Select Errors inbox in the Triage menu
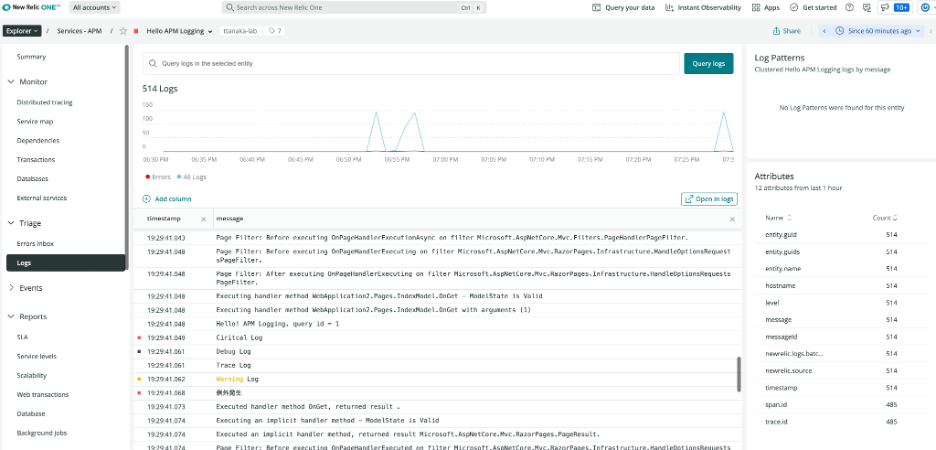This screenshot has width=936, height=450. [x=36, y=243]
